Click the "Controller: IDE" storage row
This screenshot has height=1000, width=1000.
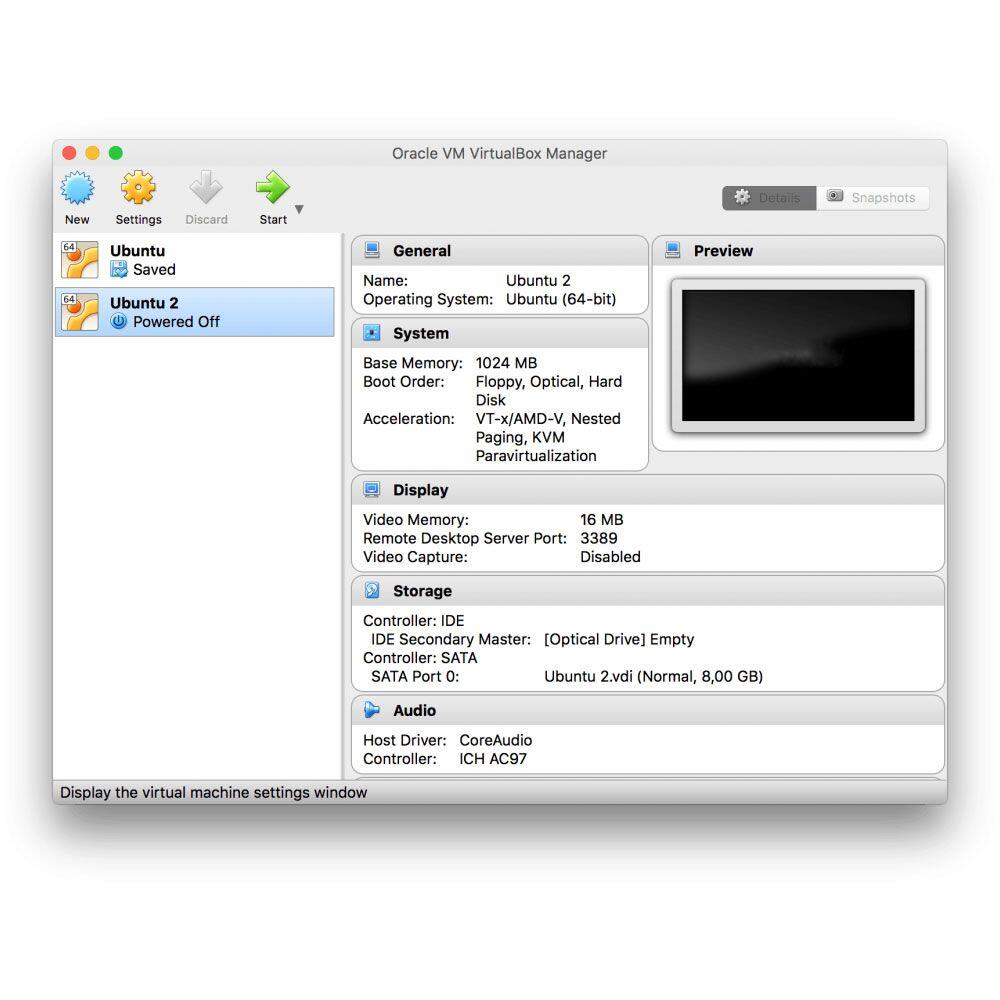(x=414, y=621)
